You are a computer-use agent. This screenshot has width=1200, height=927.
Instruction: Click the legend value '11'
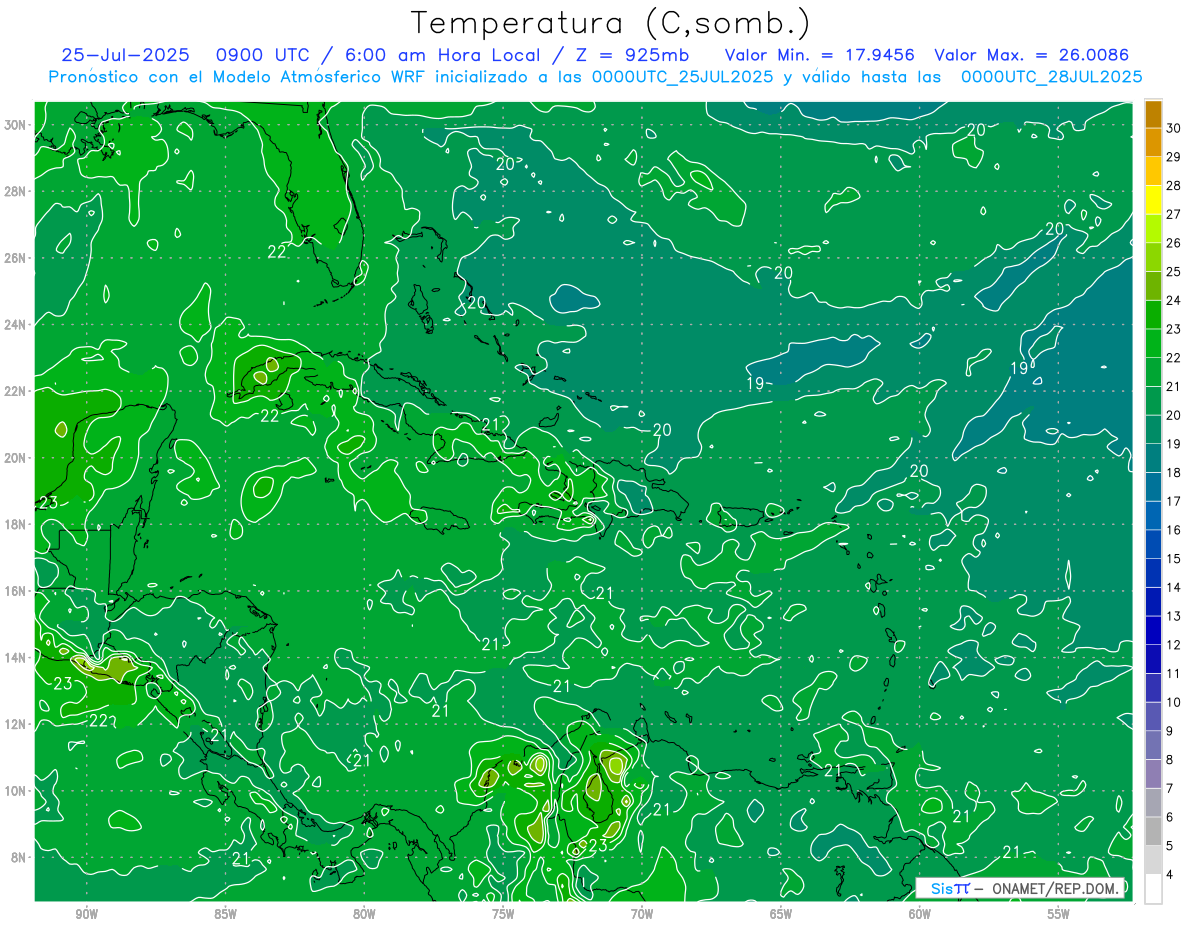[1173, 674]
